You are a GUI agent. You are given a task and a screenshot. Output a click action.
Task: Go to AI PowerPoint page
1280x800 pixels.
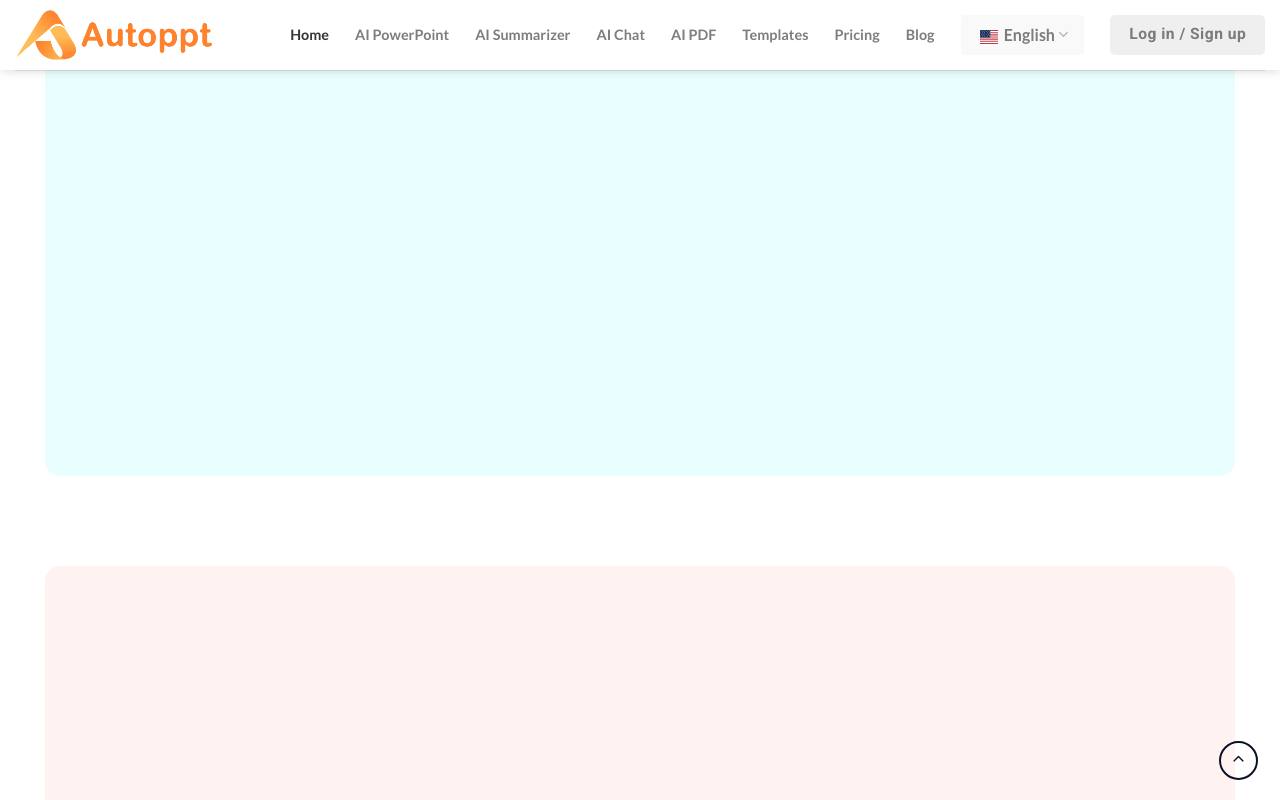pos(402,35)
